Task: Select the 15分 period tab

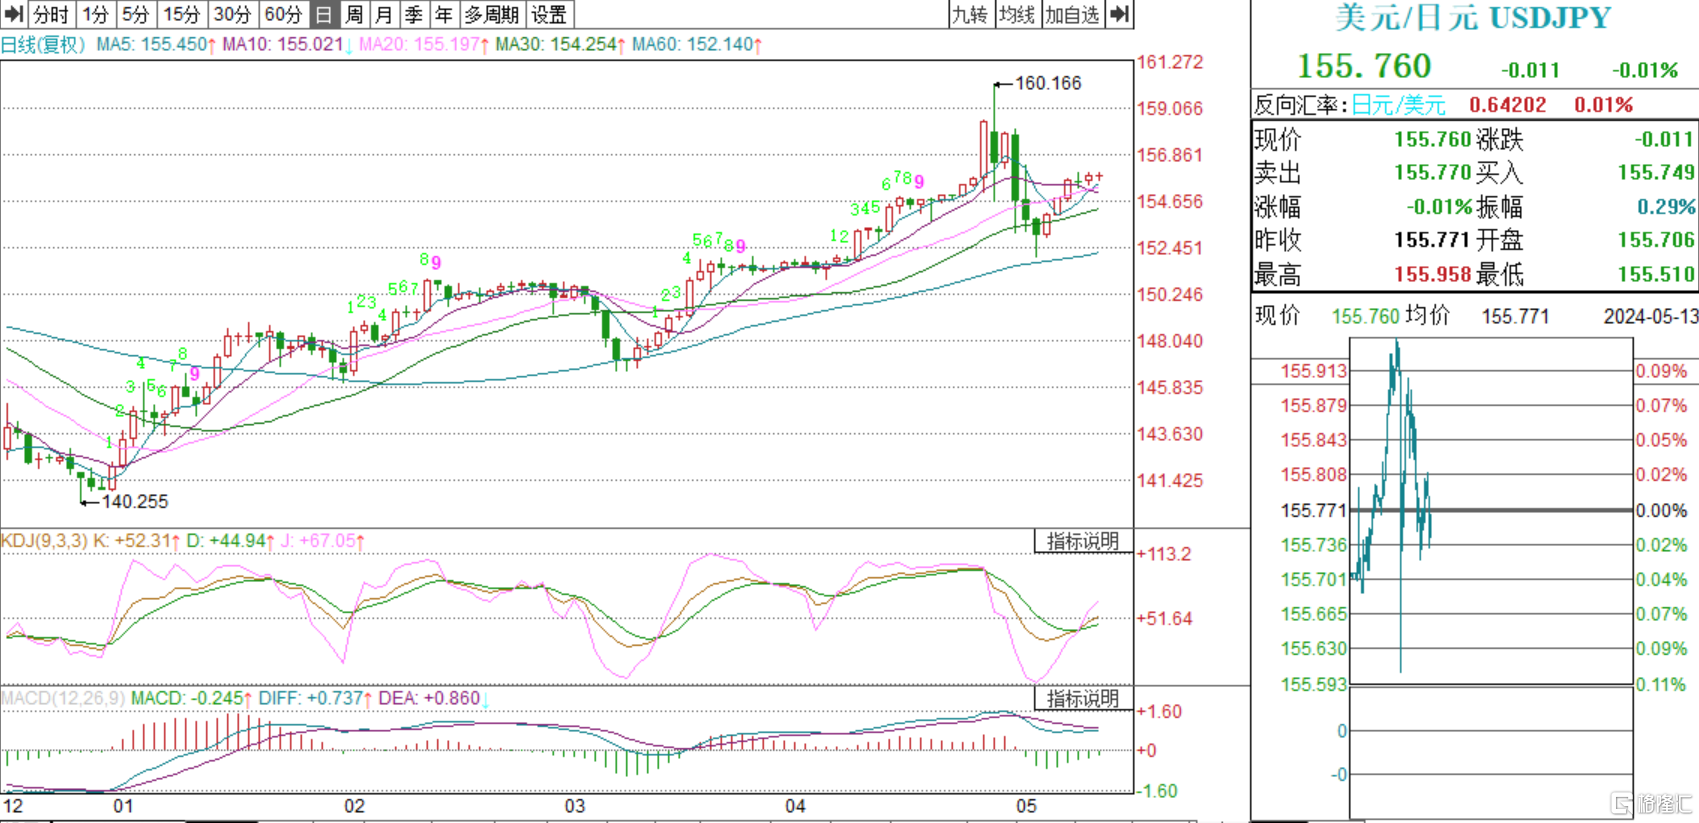Action: click(x=182, y=14)
